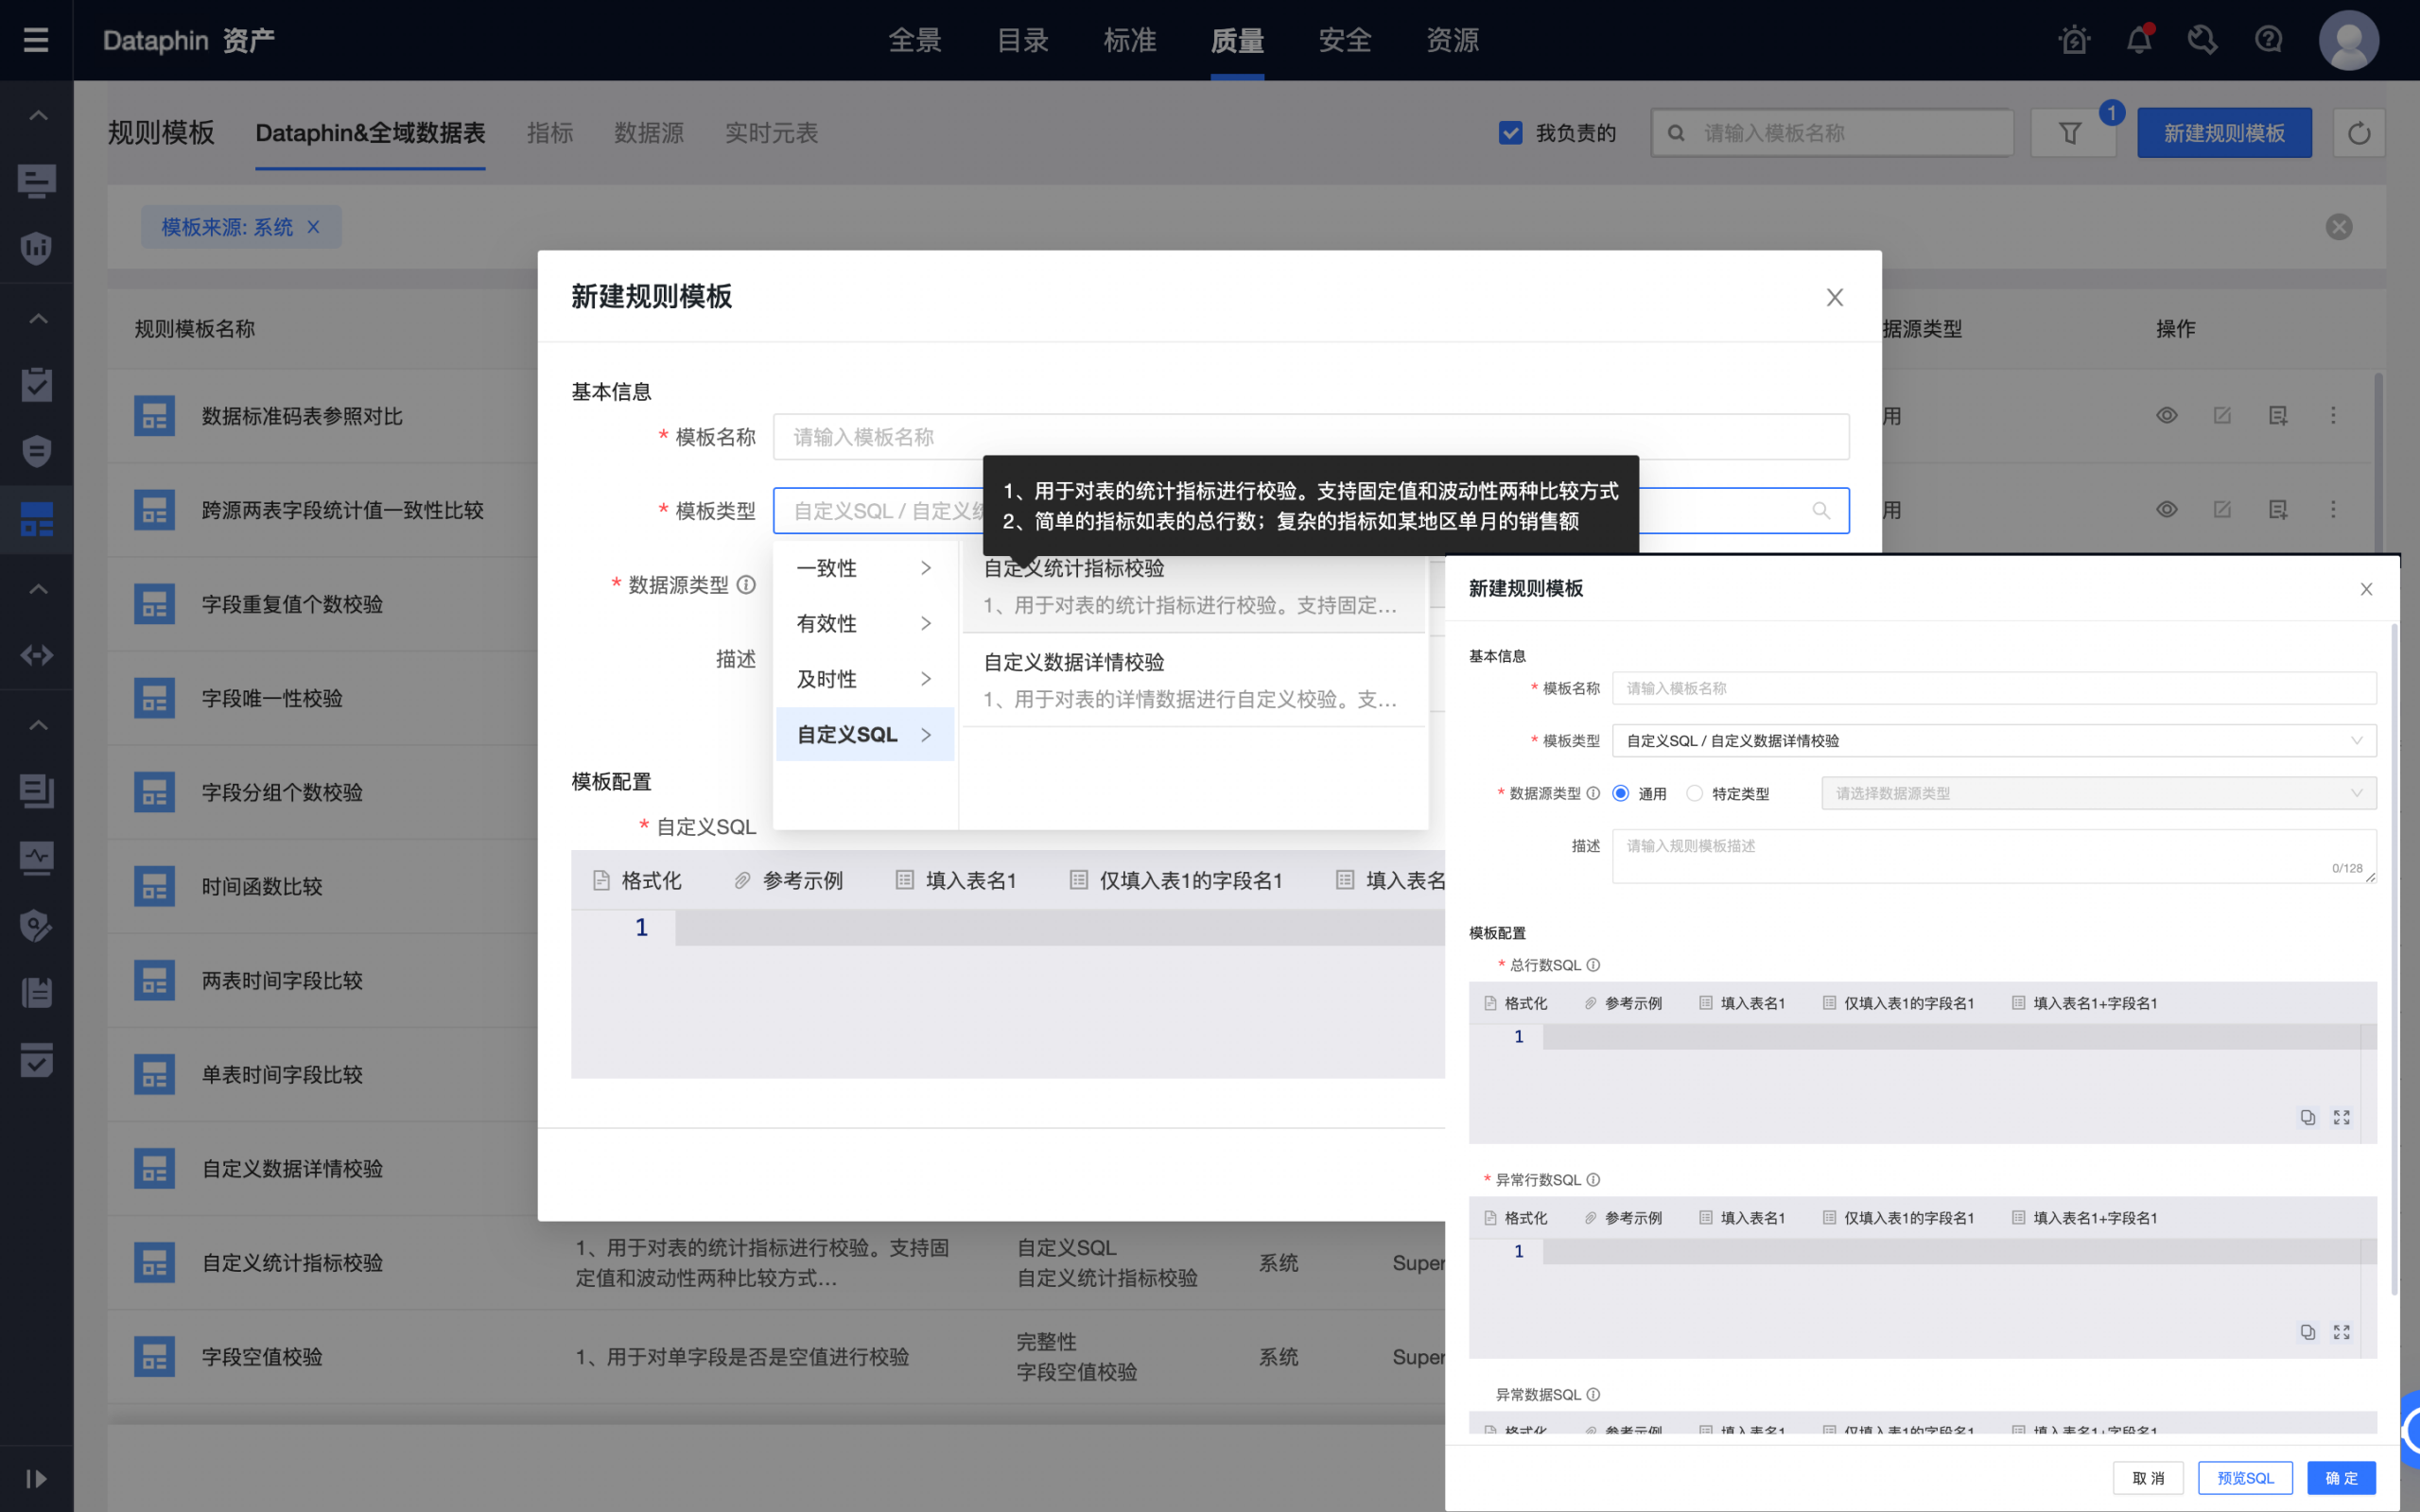Viewport: 2420px width, 1512px height.
Task: Switch to the 标准 nav tab
Action: point(1130,40)
